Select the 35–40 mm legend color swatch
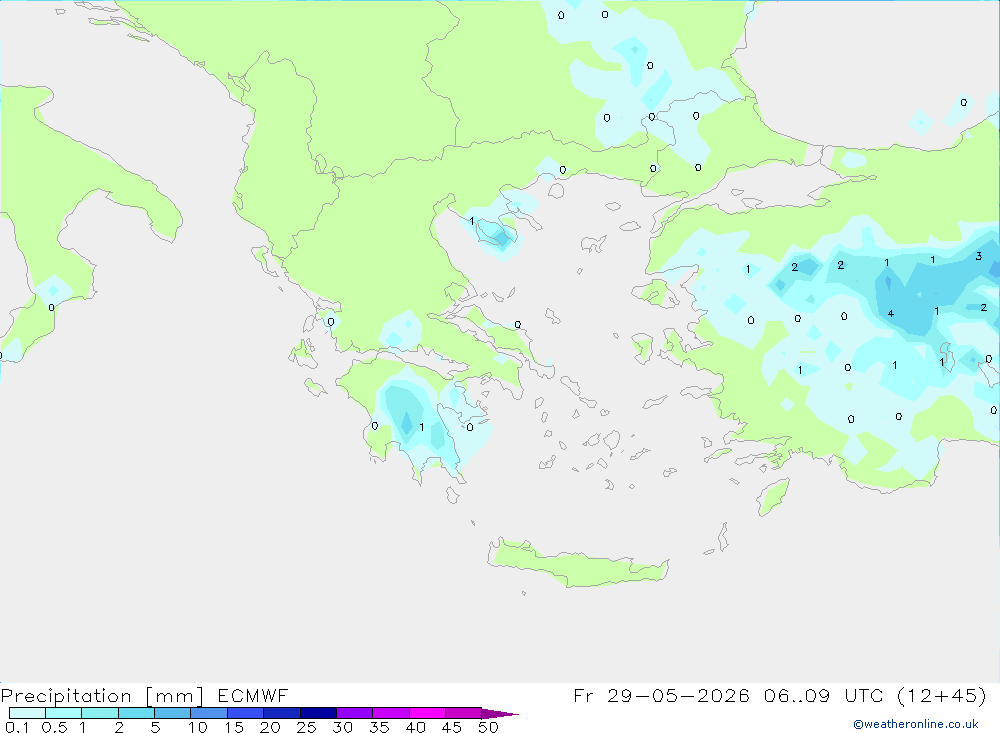1000x733 pixels. click(x=391, y=713)
